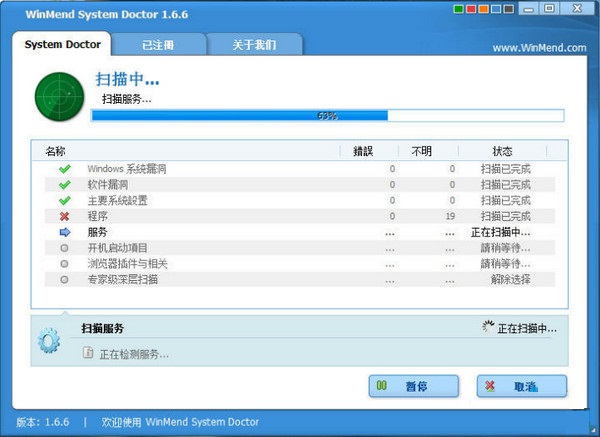
Task: Click the scan progress bar at 63%
Action: pyautogui.click(x=328, y=116)
